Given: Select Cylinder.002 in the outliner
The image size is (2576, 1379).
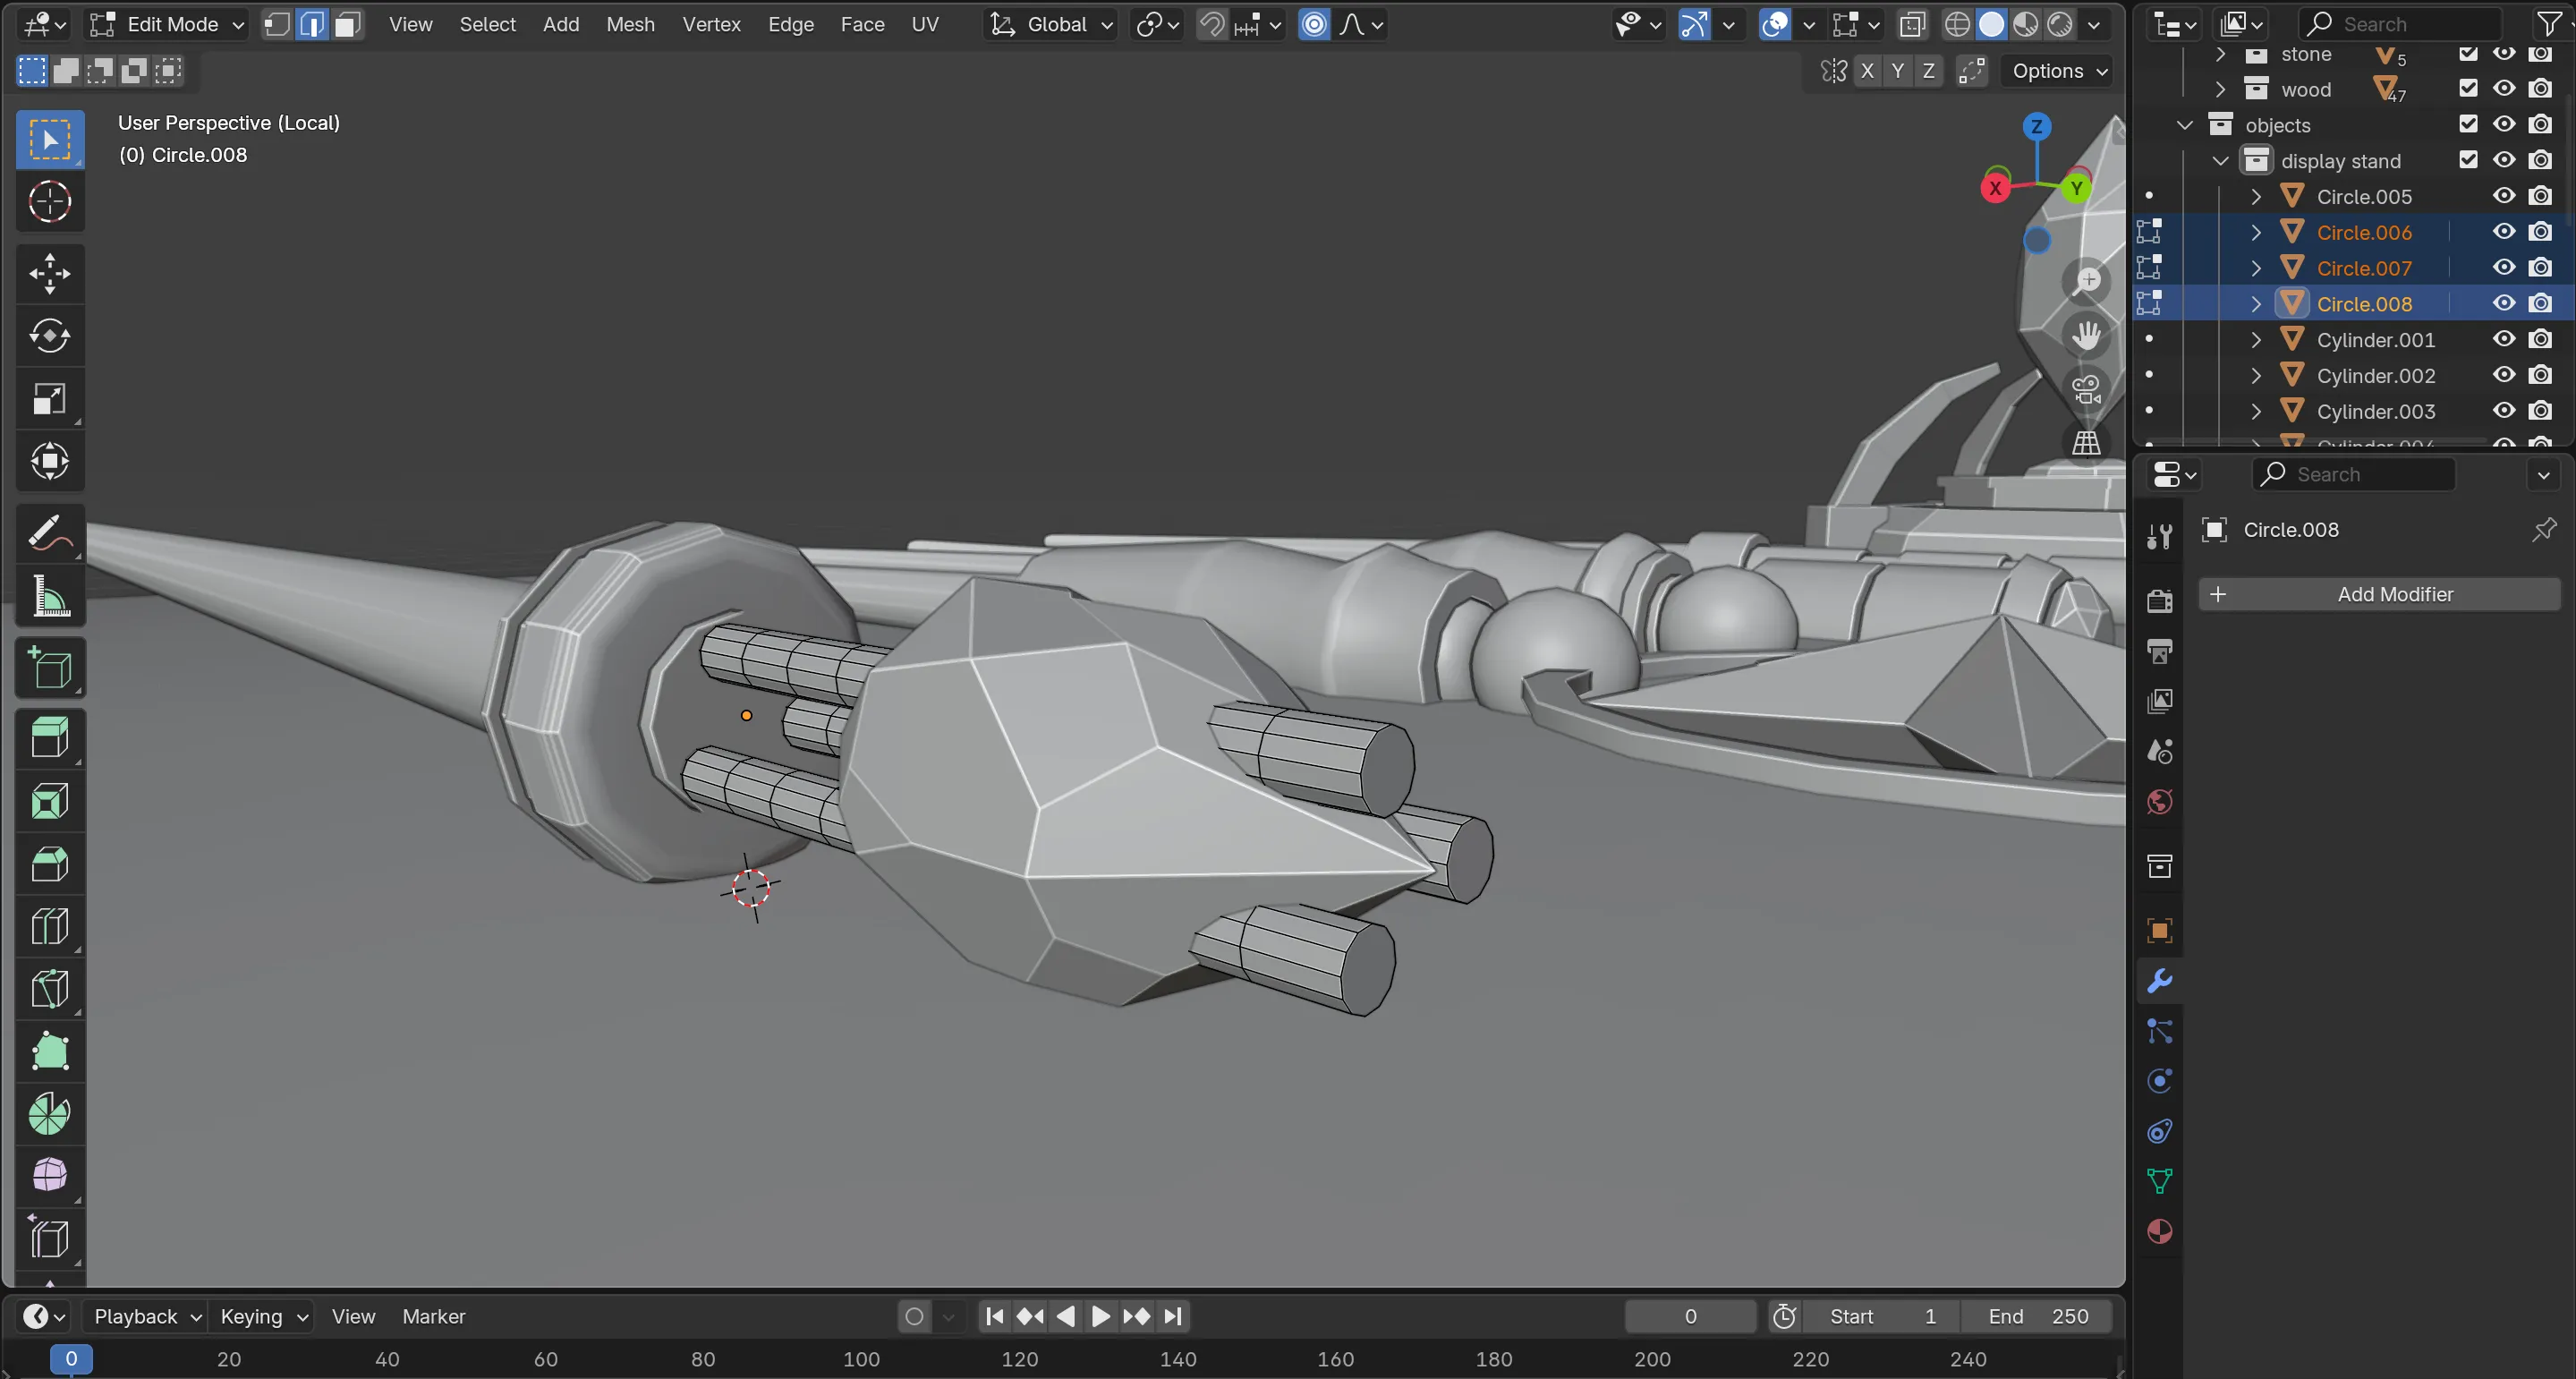Looking at the screenshot, I should pyautogui.click(x=2375, y=375).
